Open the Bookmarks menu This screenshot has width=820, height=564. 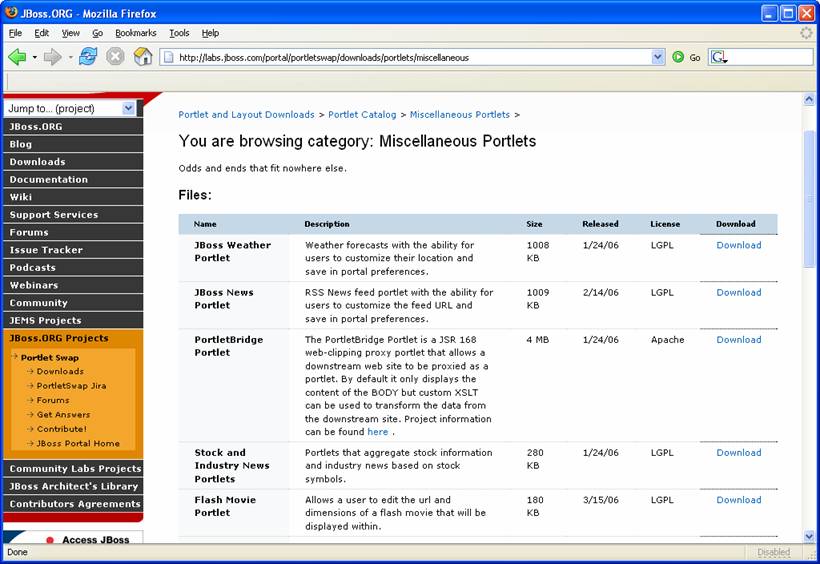click(135, 33)
